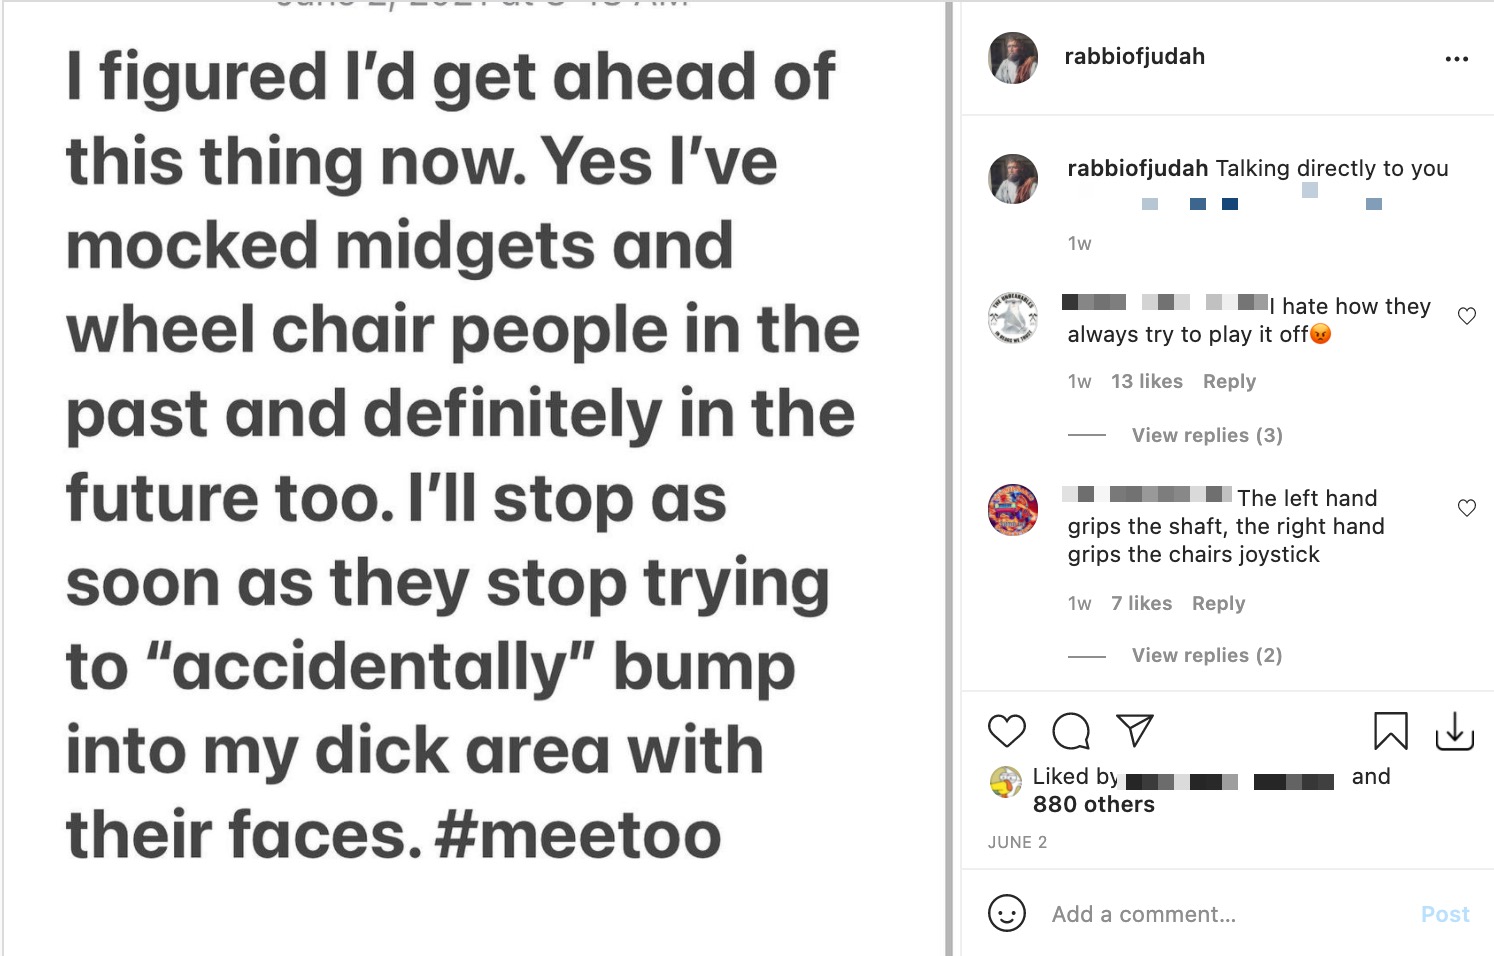Image resolution: width=1494 pixels, height=956 pixels.
Task: Save the post with the bookmark icon
Action: click(1390, 731)
